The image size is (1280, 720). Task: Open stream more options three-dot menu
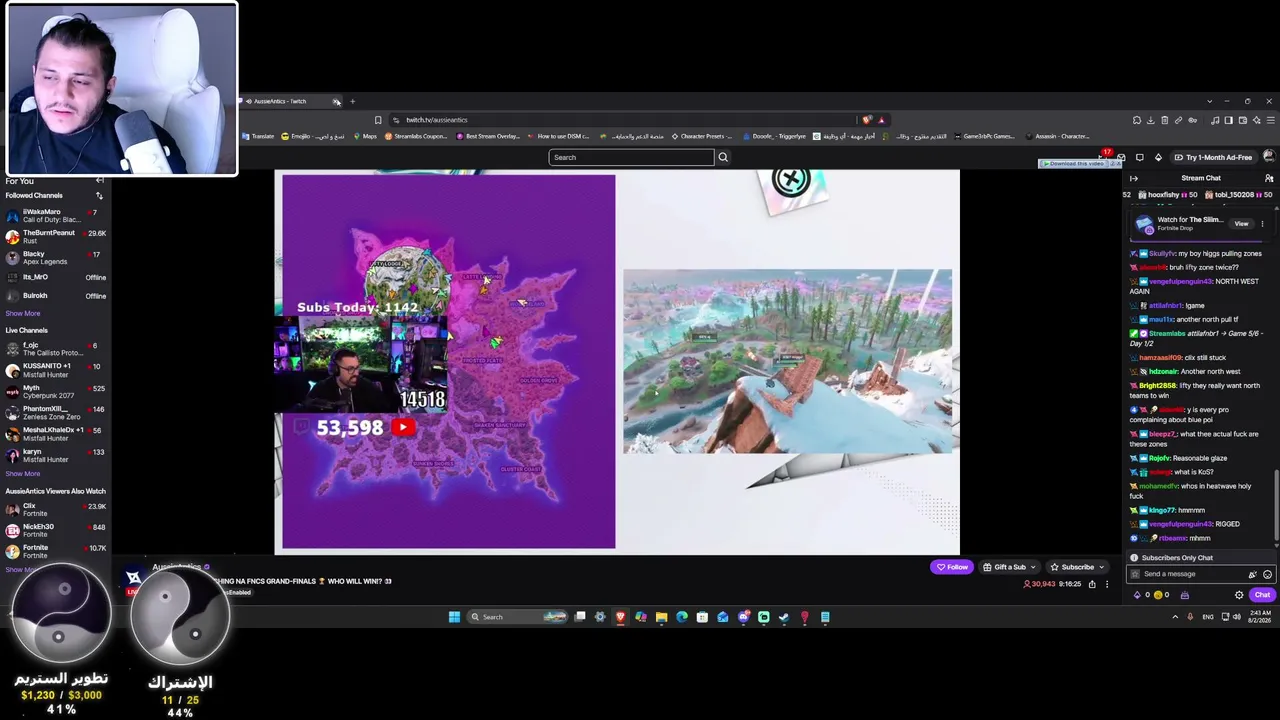click(1106, 584)
